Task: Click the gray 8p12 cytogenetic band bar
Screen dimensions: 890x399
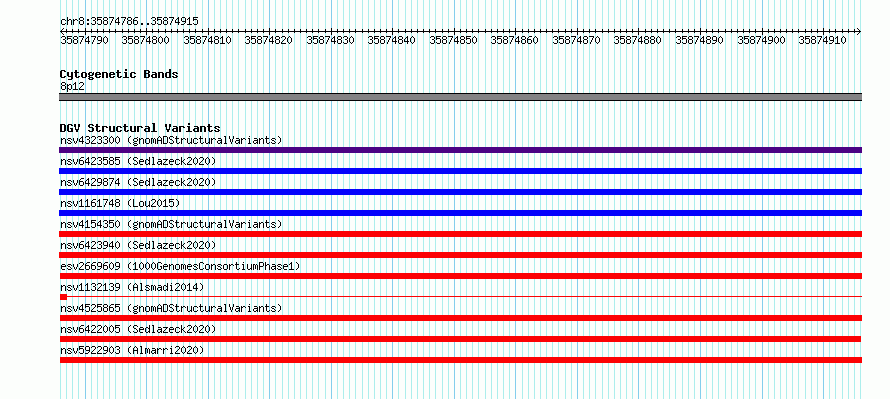Action: [460, 97]
